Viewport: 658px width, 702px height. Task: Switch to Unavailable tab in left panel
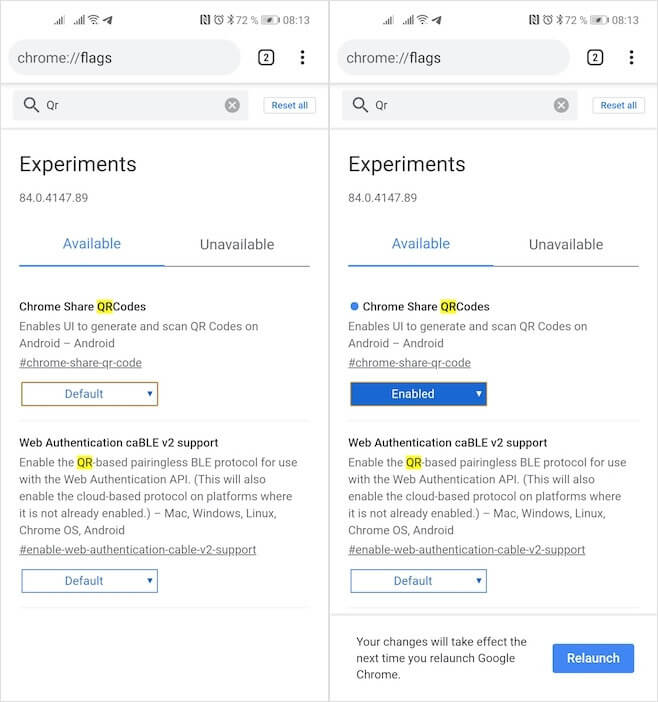click(237, 244)
